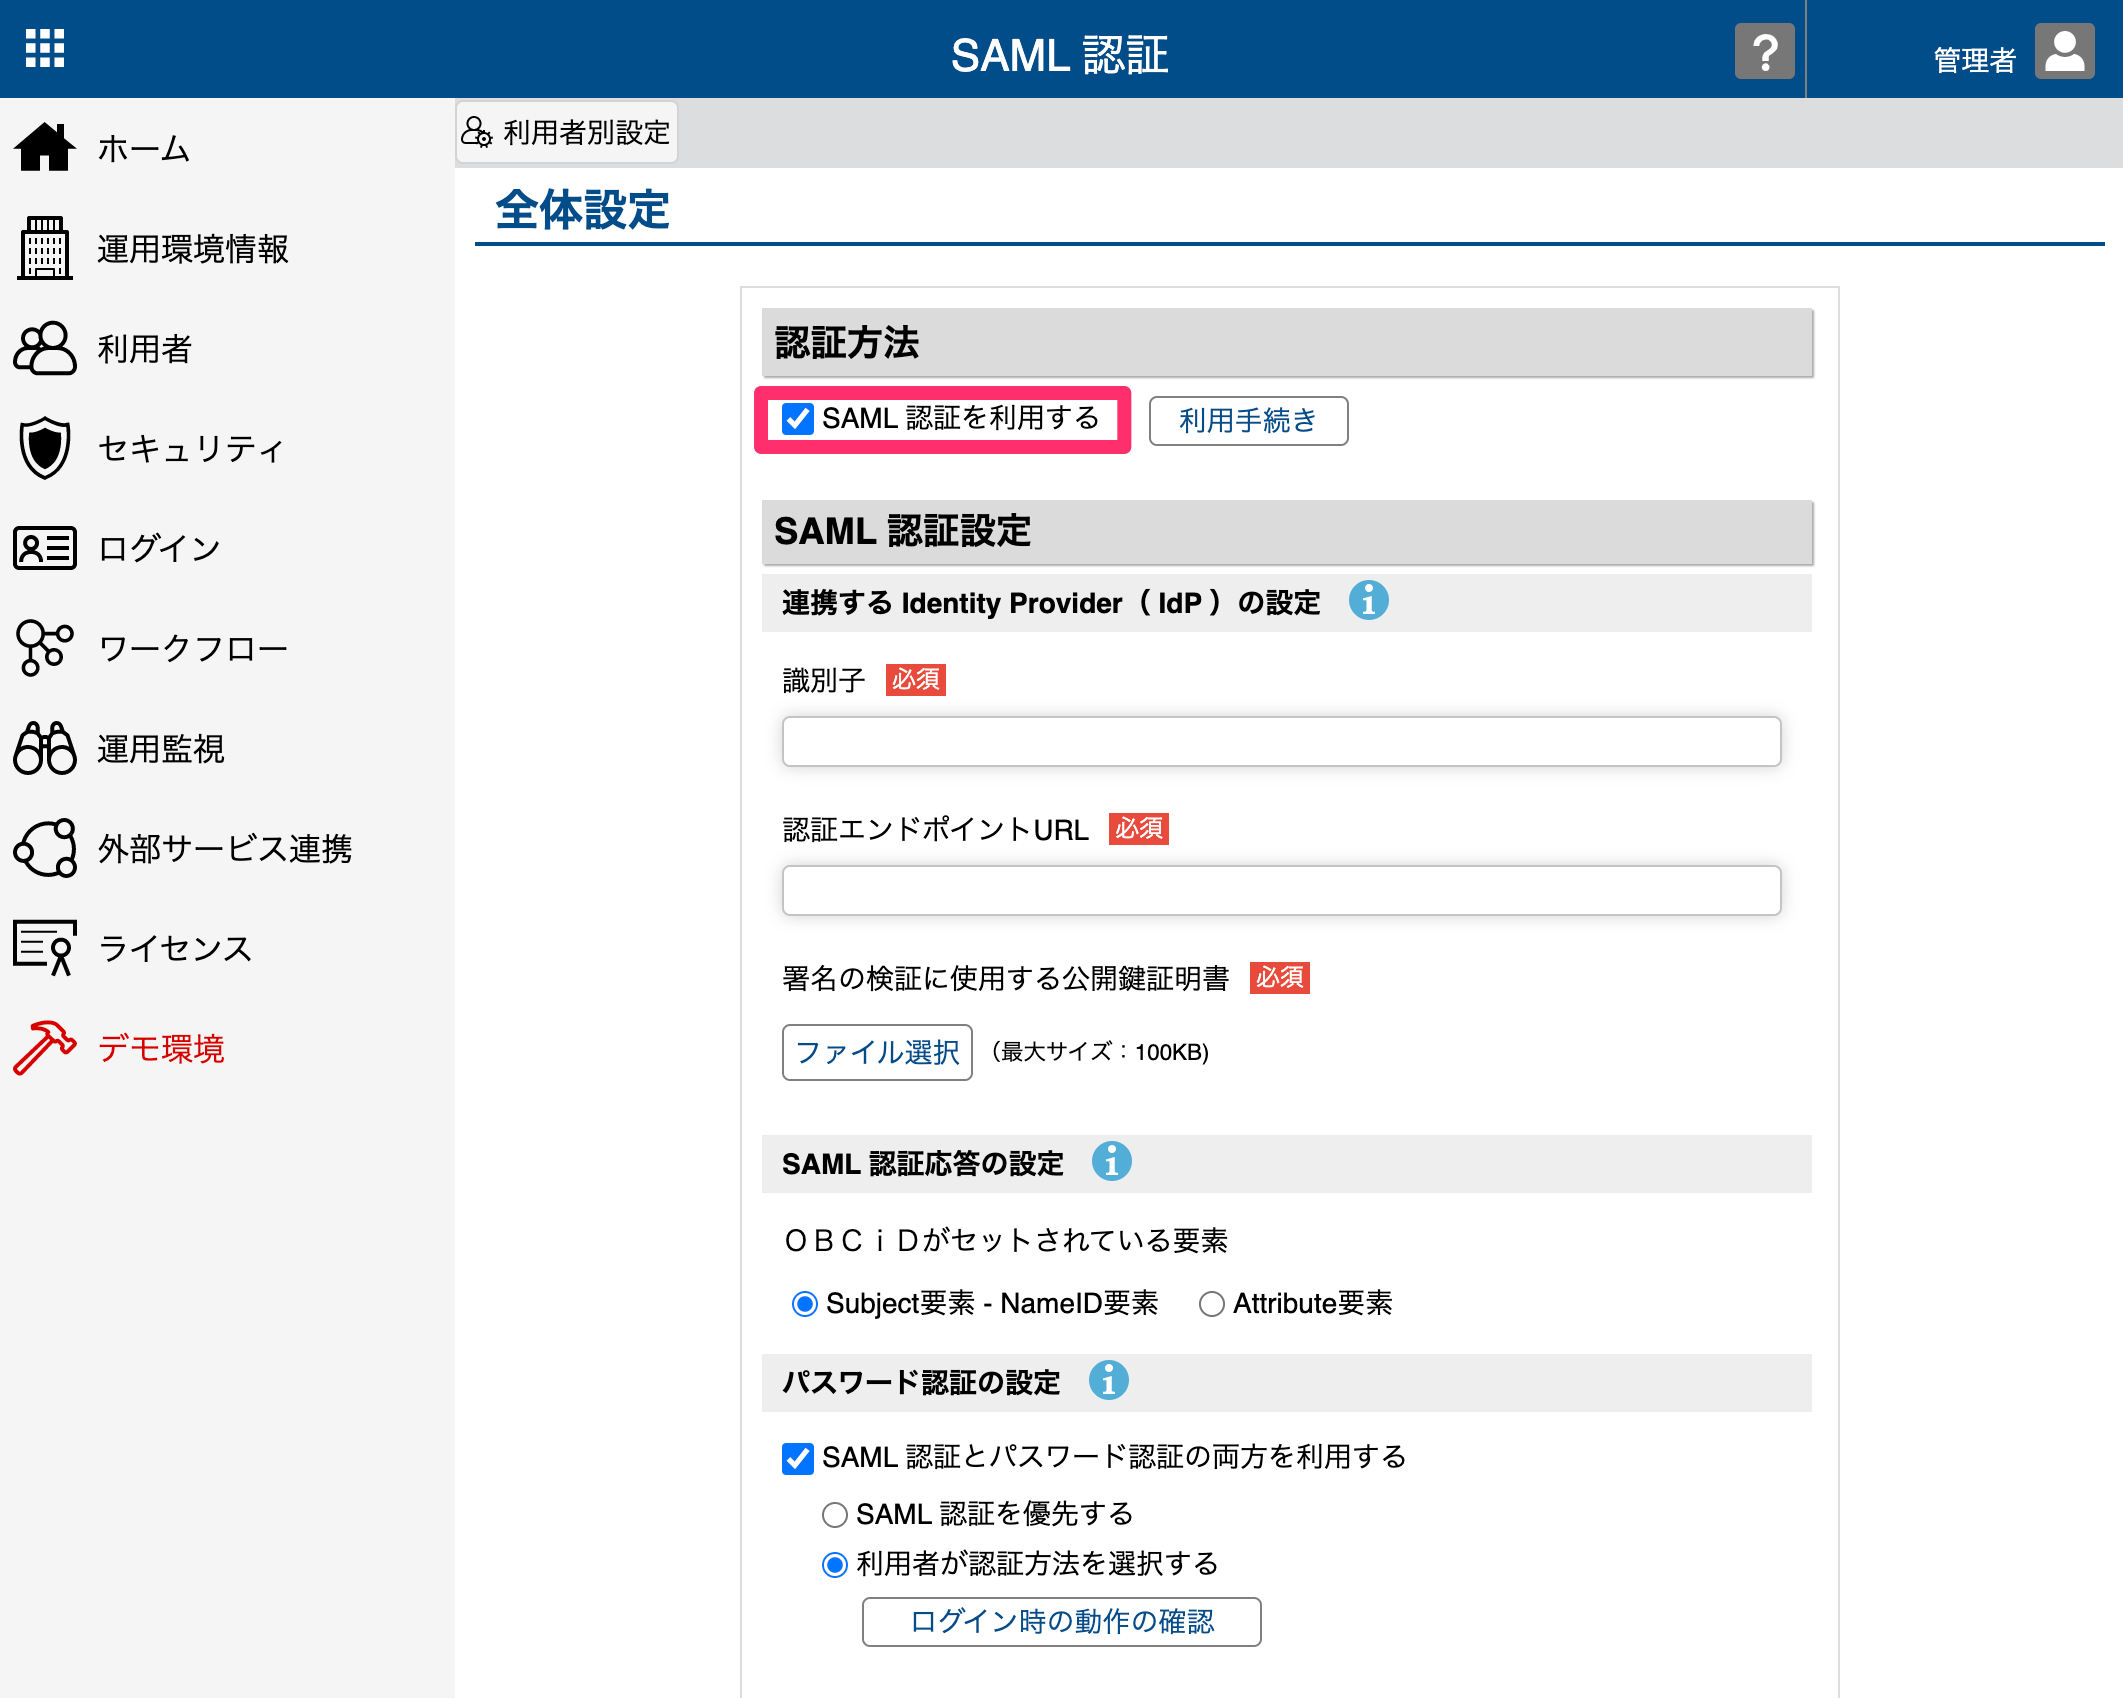
Task: Select Subject要素 - NameID要素 radio button
Action: 804,1304
